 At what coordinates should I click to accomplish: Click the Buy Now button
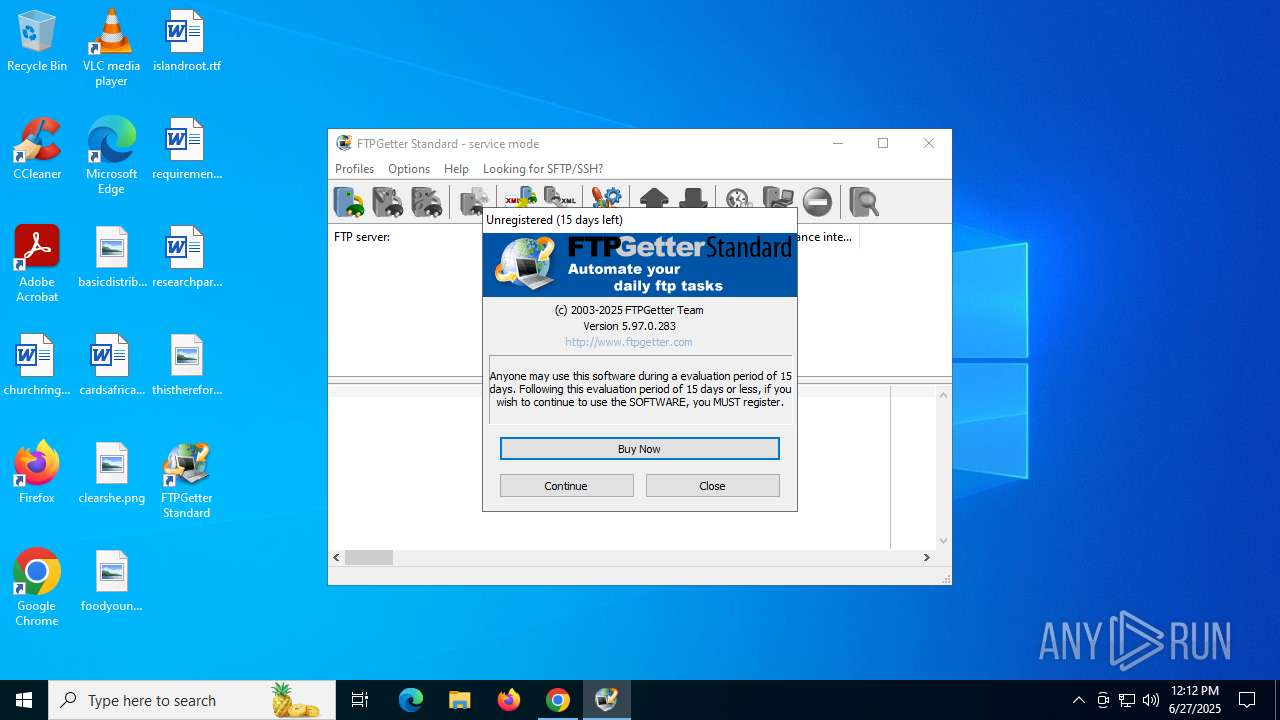640,449
